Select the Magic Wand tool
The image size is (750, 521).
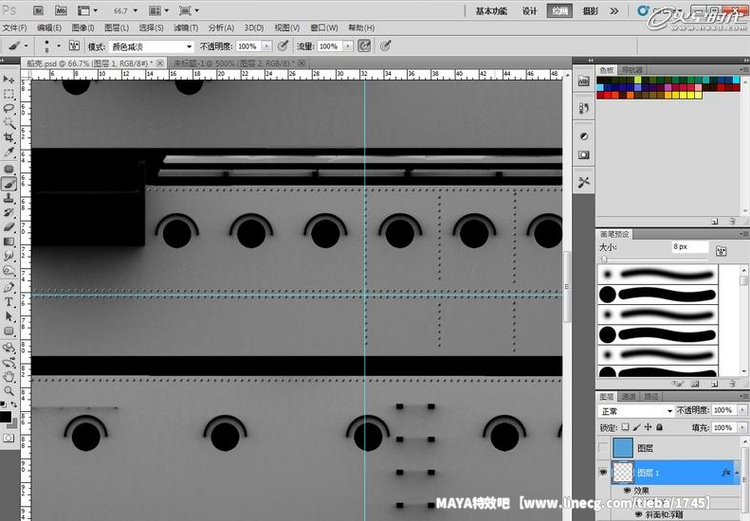pos(9,123)
